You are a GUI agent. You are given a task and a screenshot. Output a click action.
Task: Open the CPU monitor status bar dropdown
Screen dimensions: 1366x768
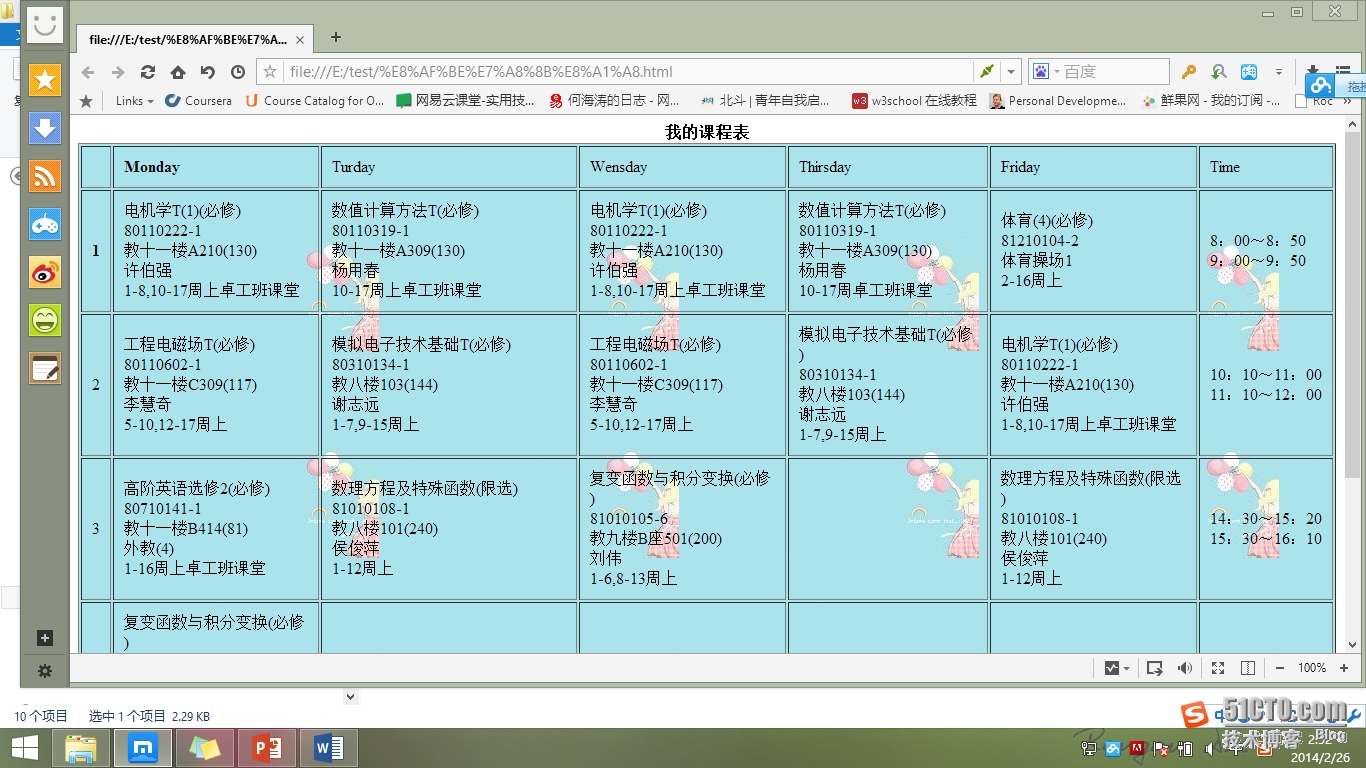pos(1117,668)
